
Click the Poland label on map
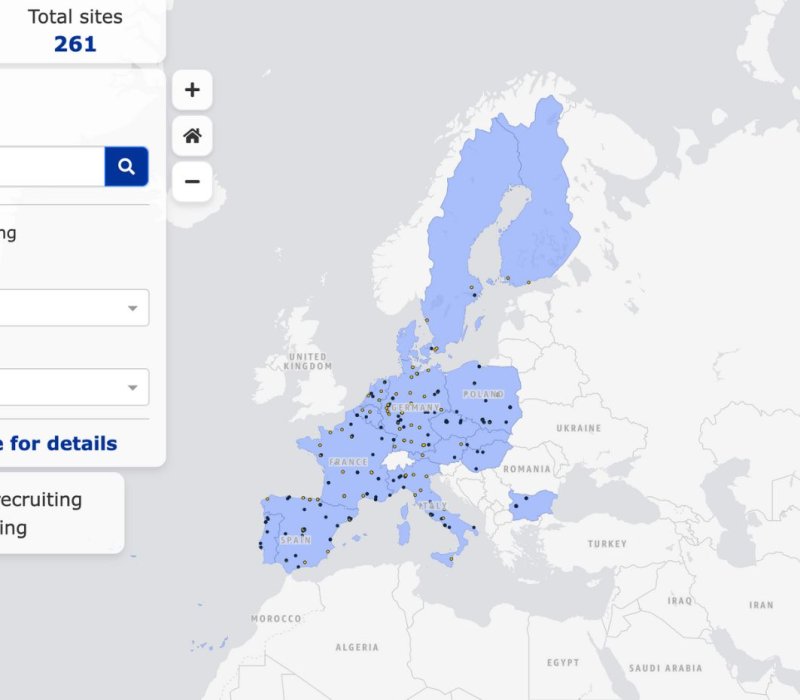(x=483, y=394)
